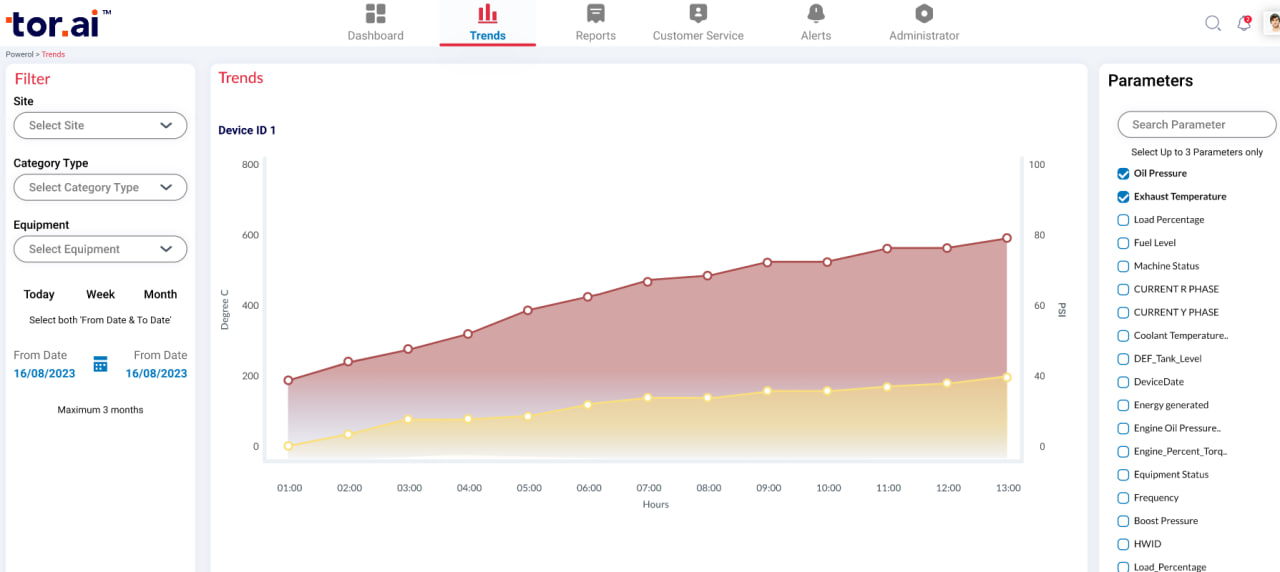
Task: Open the Customer Service tab
Action: pos(698,36)
